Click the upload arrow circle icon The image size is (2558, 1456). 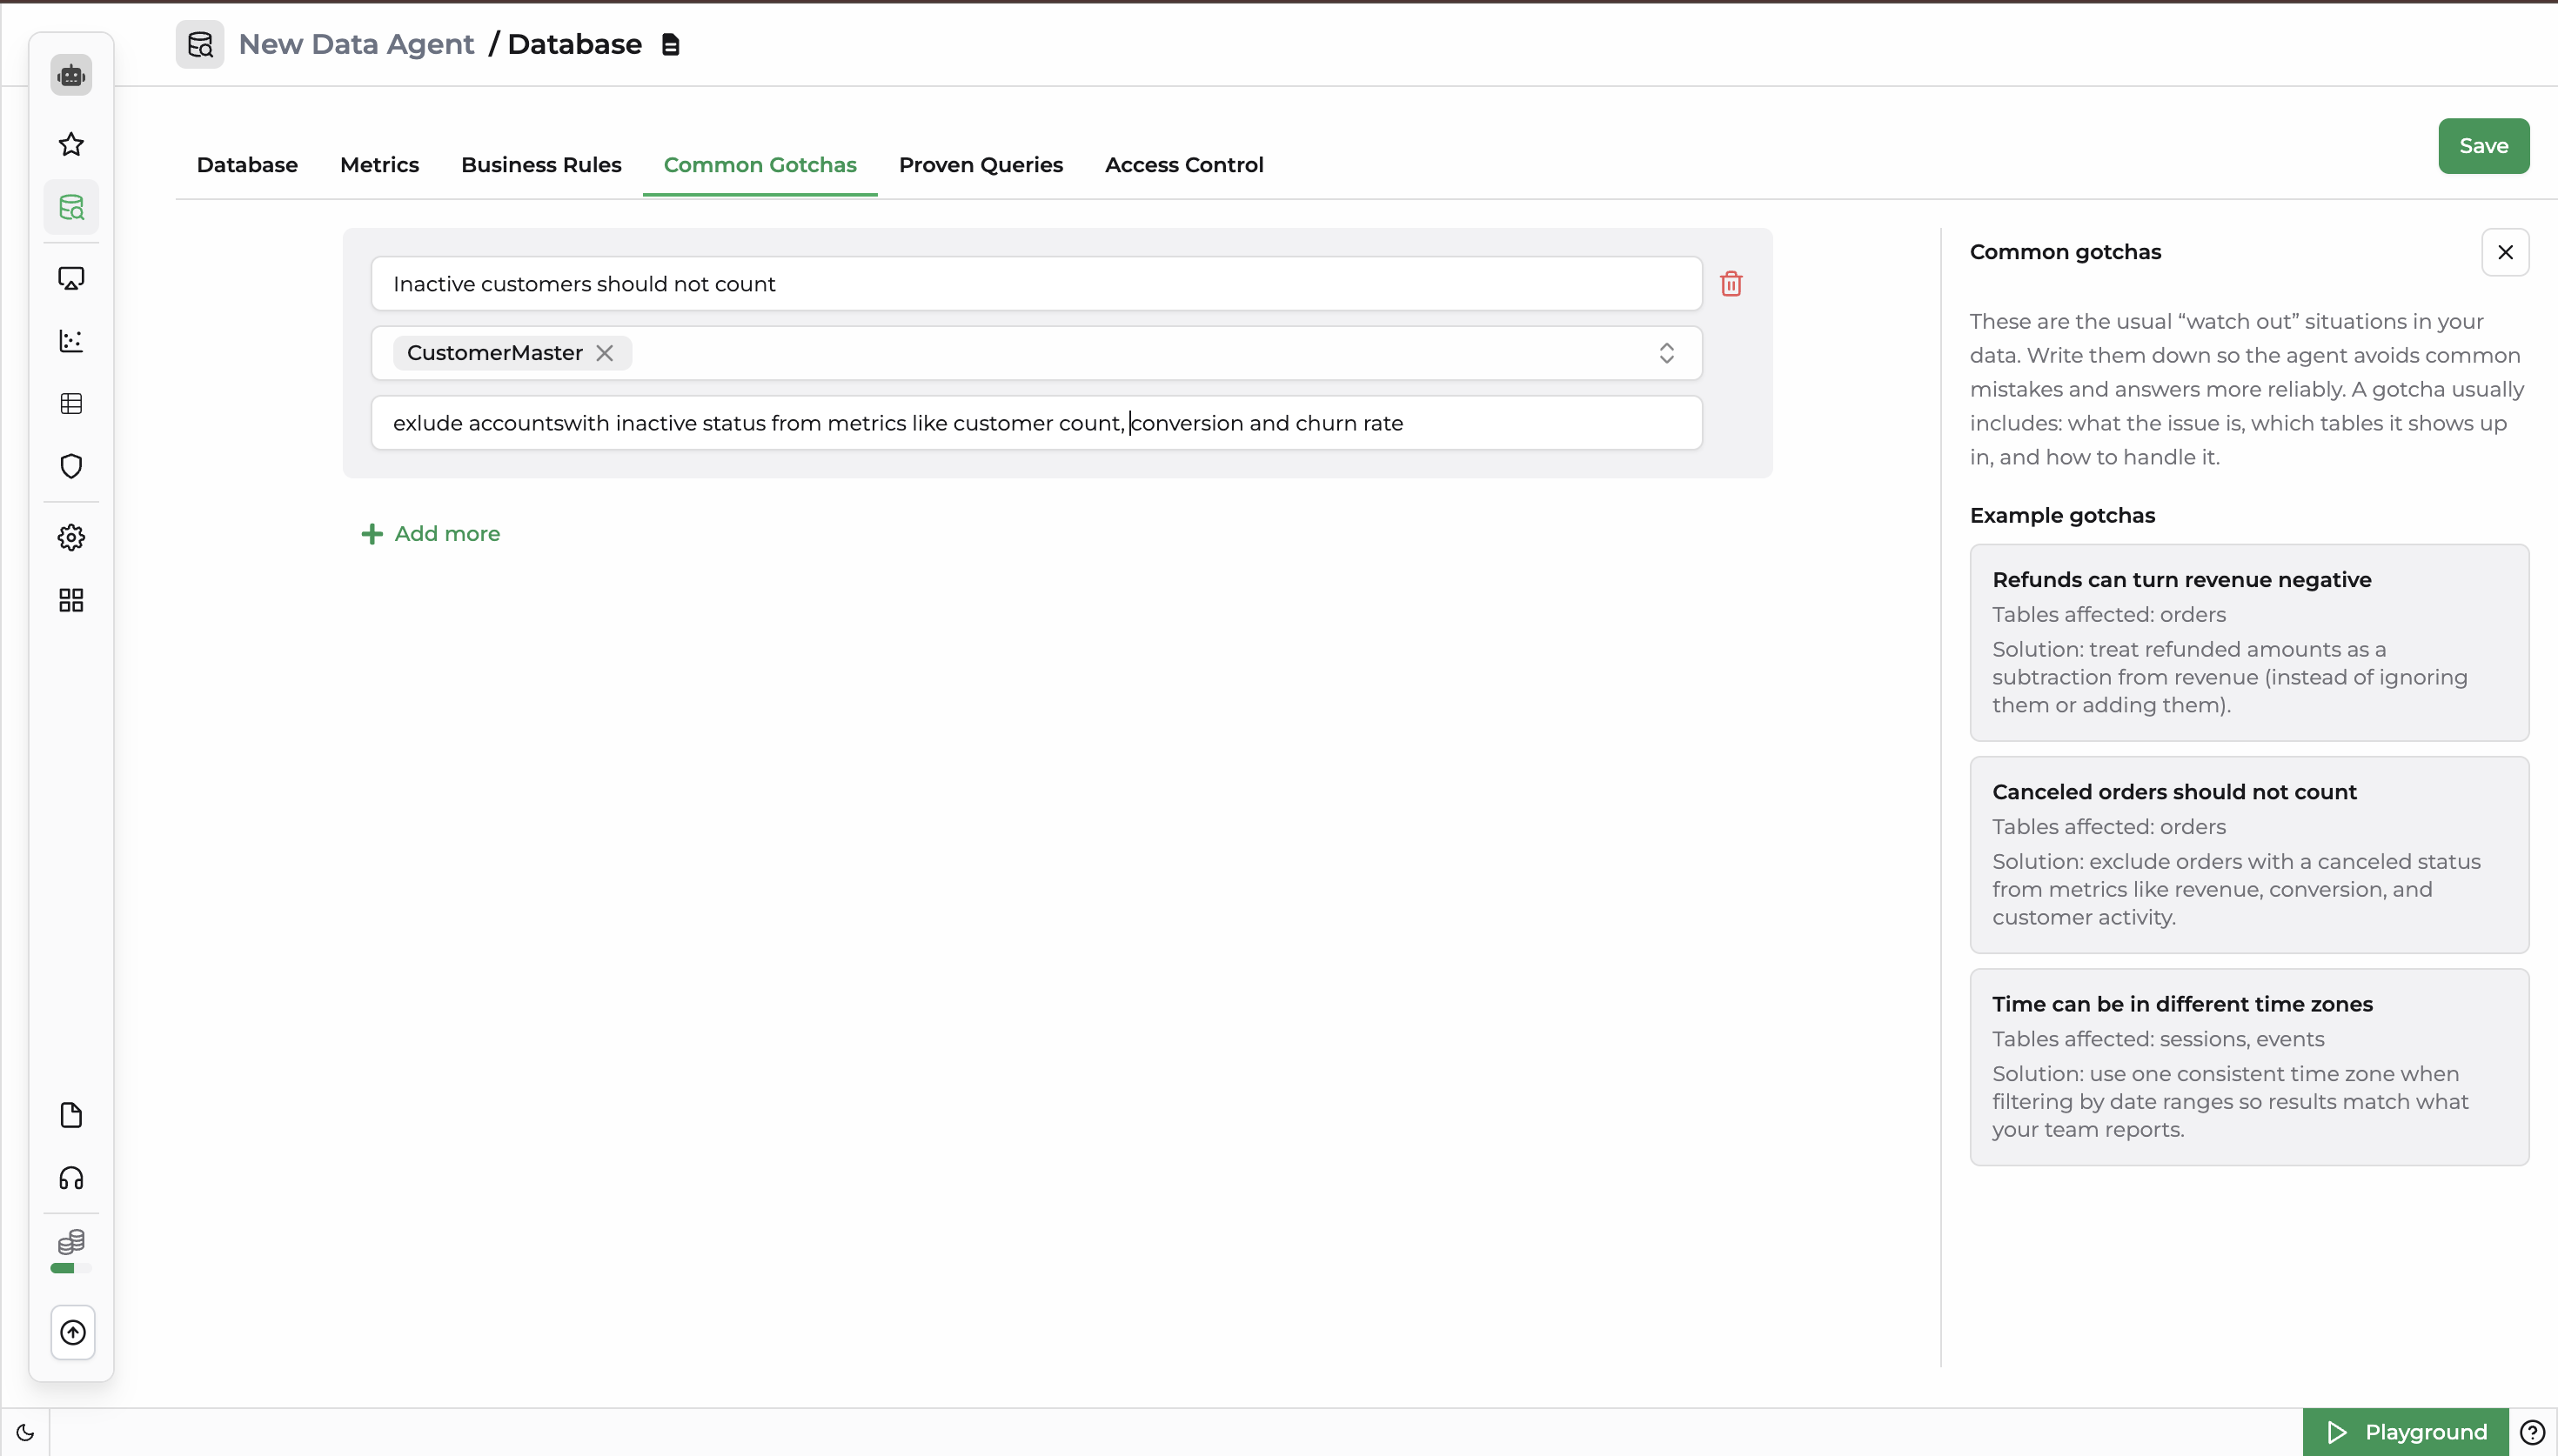point(73,1332)
